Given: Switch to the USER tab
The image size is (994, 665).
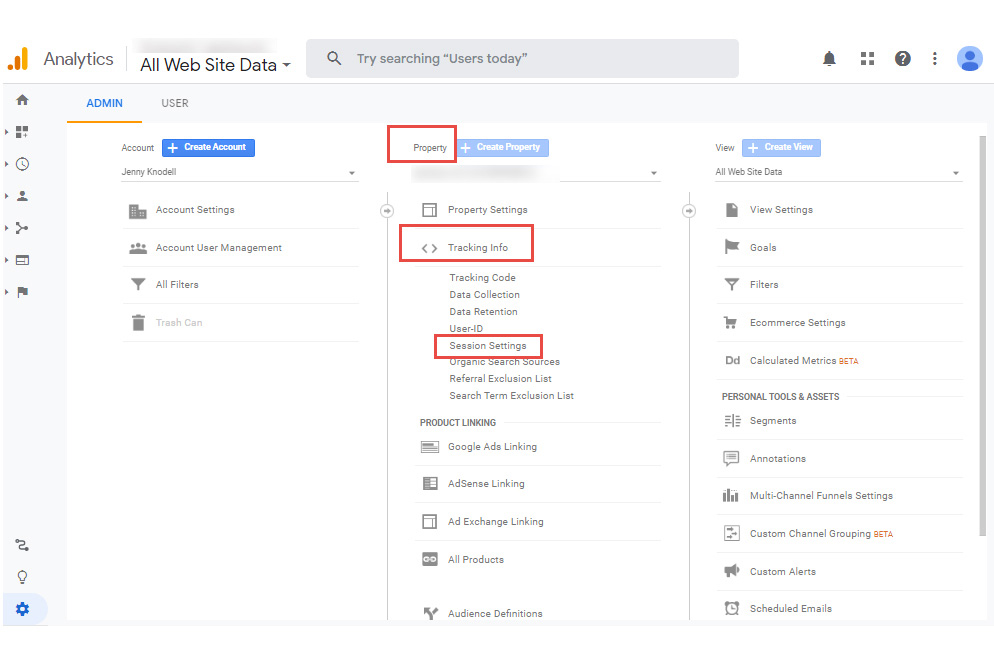Looking at the screenshot, I should click(175, 103).
